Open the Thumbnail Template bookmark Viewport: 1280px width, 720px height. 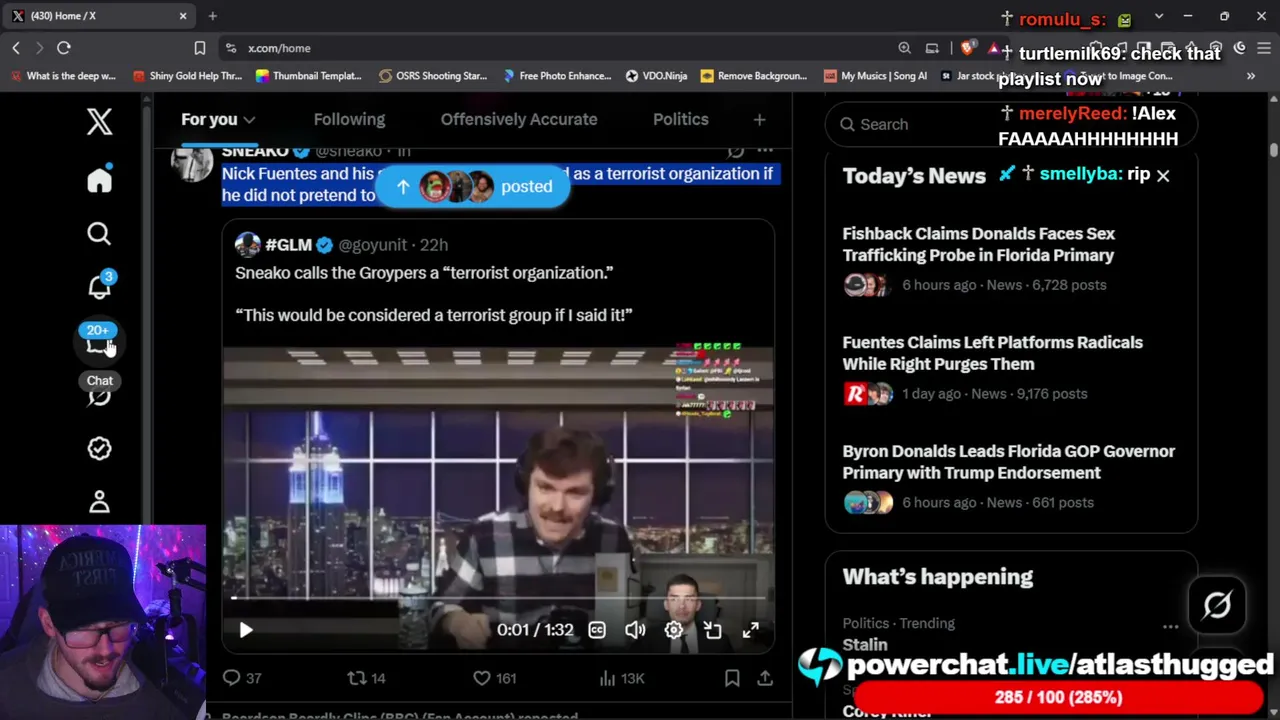309,76
